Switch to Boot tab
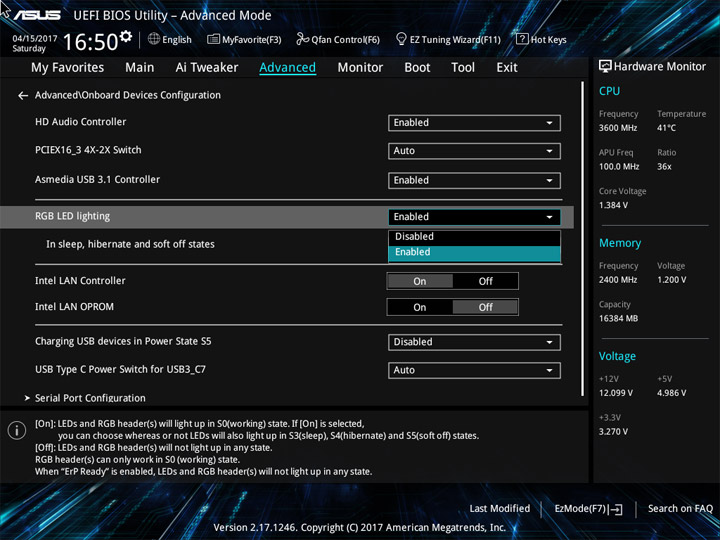 [417, 68]
